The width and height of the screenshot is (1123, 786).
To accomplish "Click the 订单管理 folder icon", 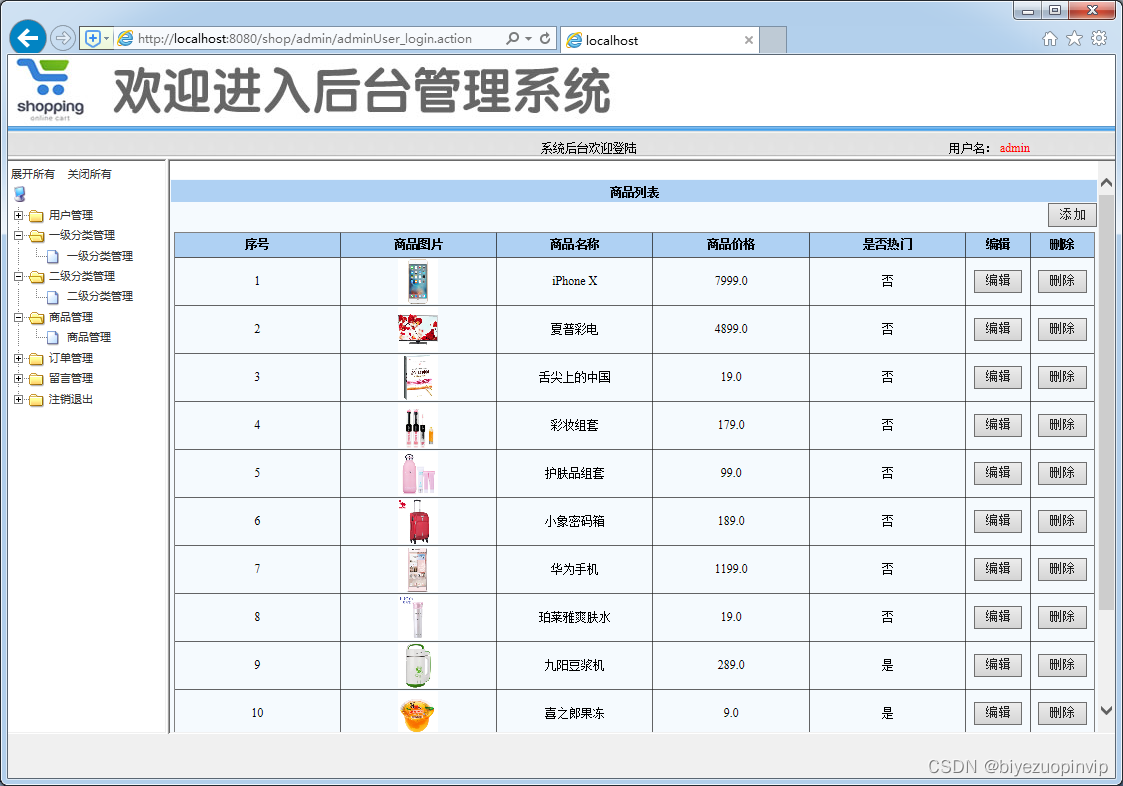I will pos(37,358).
